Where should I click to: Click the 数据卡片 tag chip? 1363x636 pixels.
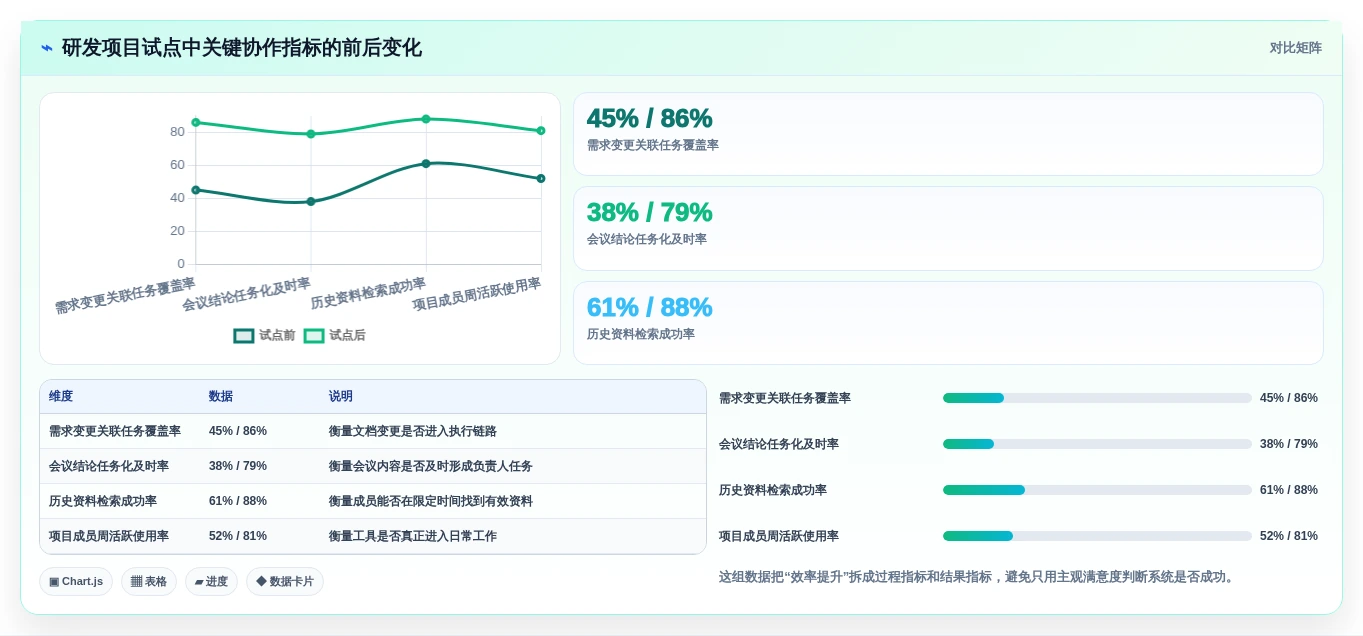tap(285, 582)
